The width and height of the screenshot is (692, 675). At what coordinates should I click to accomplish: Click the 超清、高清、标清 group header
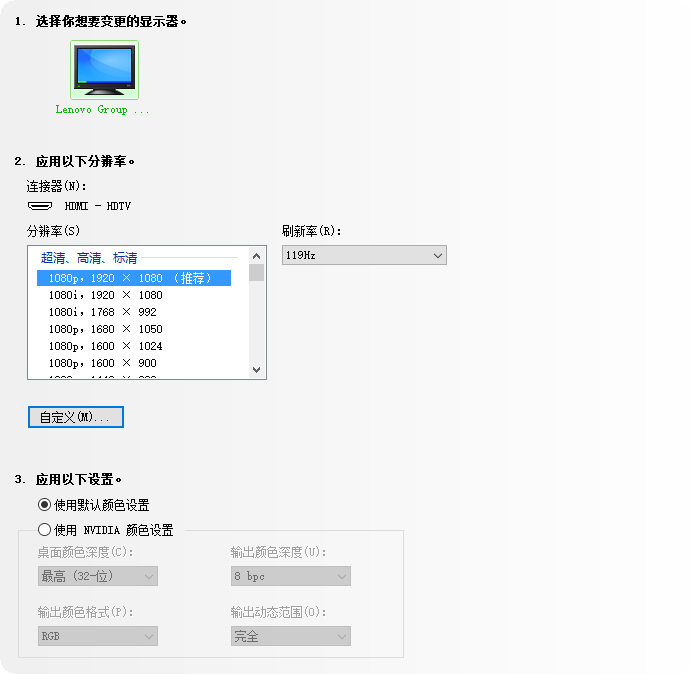click(x=89, y=258)
